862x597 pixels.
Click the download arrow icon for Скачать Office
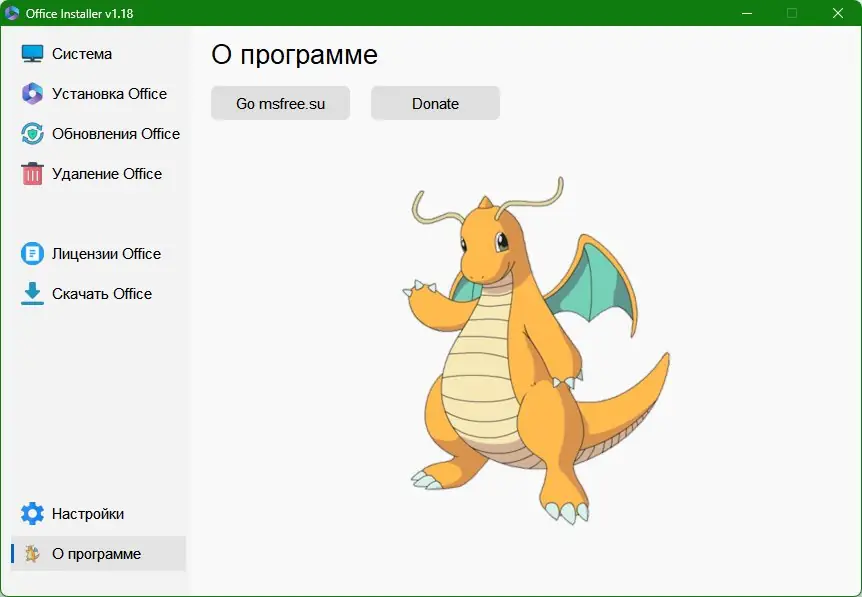32,294
